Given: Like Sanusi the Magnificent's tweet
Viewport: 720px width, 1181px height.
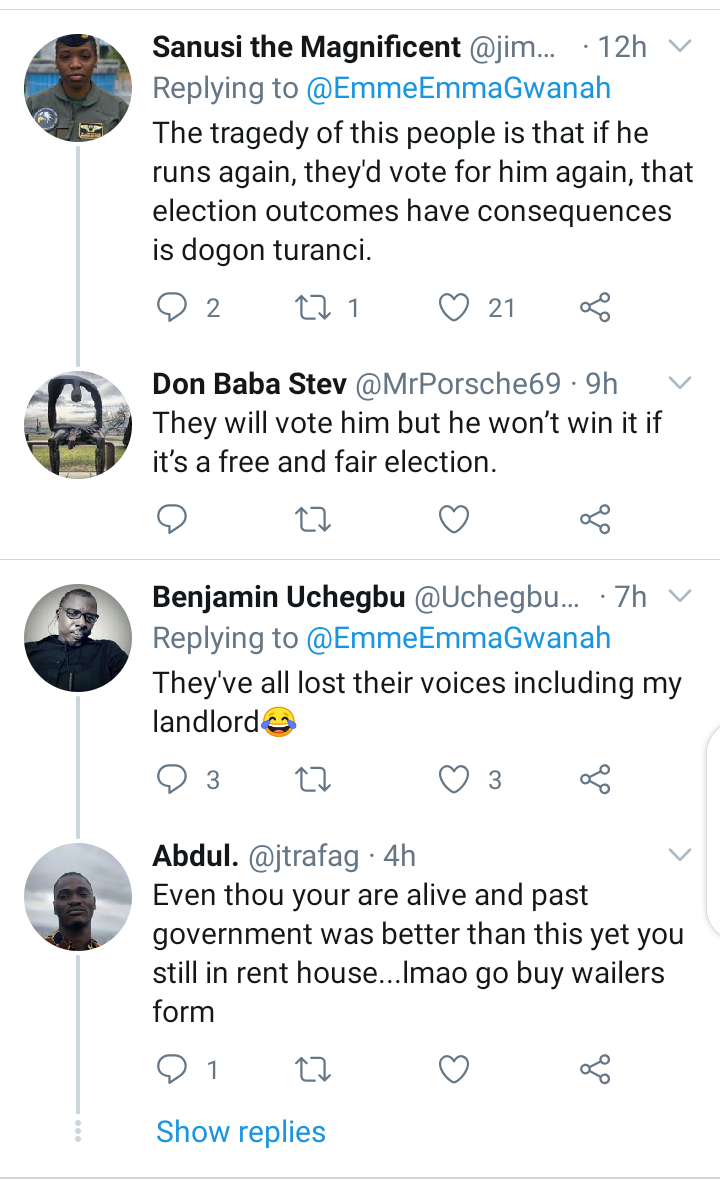Looking at the screenshot, I should click(x=454, y=307).
